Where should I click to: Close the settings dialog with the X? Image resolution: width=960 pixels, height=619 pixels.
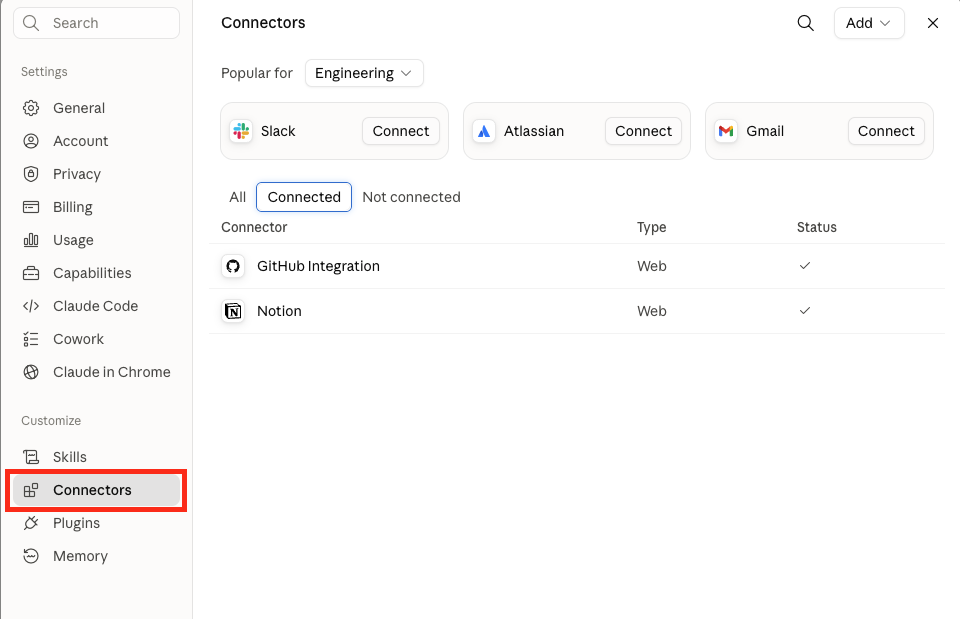pyautogui.click(x=932, y=23)
